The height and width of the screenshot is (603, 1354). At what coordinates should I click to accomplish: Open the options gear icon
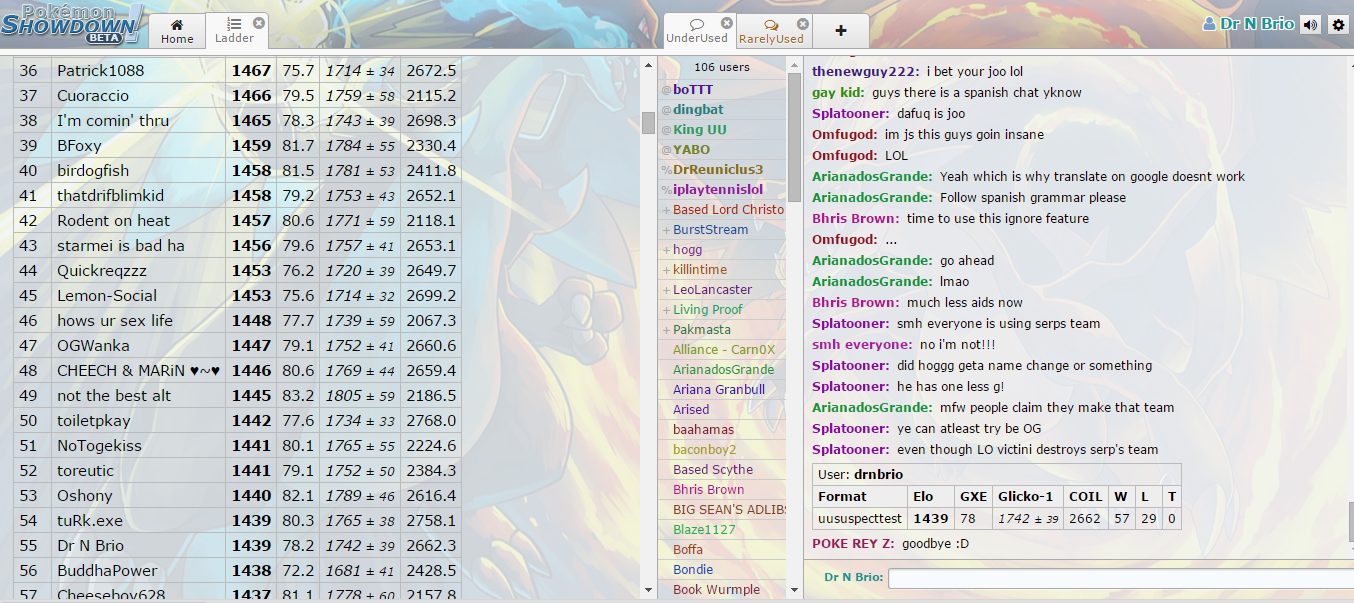pos(1338,25)
